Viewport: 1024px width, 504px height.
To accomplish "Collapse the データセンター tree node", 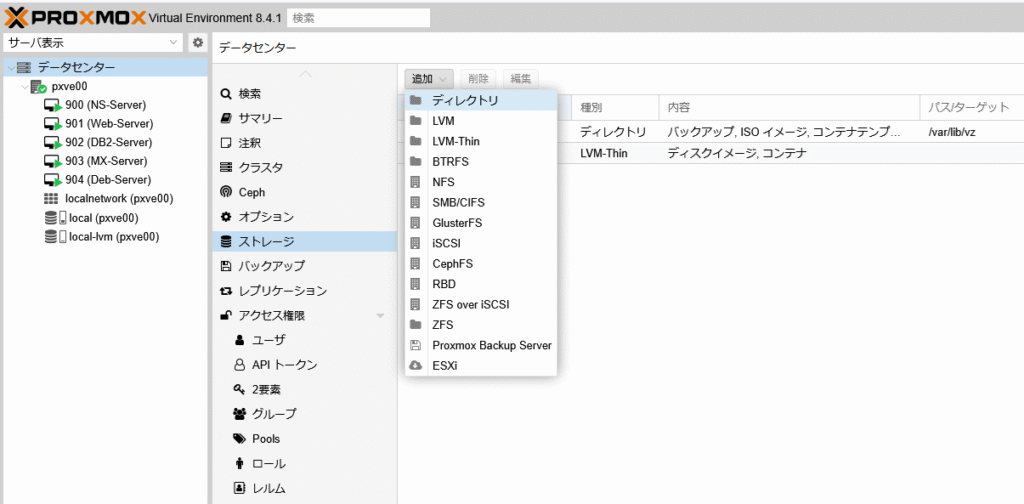I will (10, 67).
